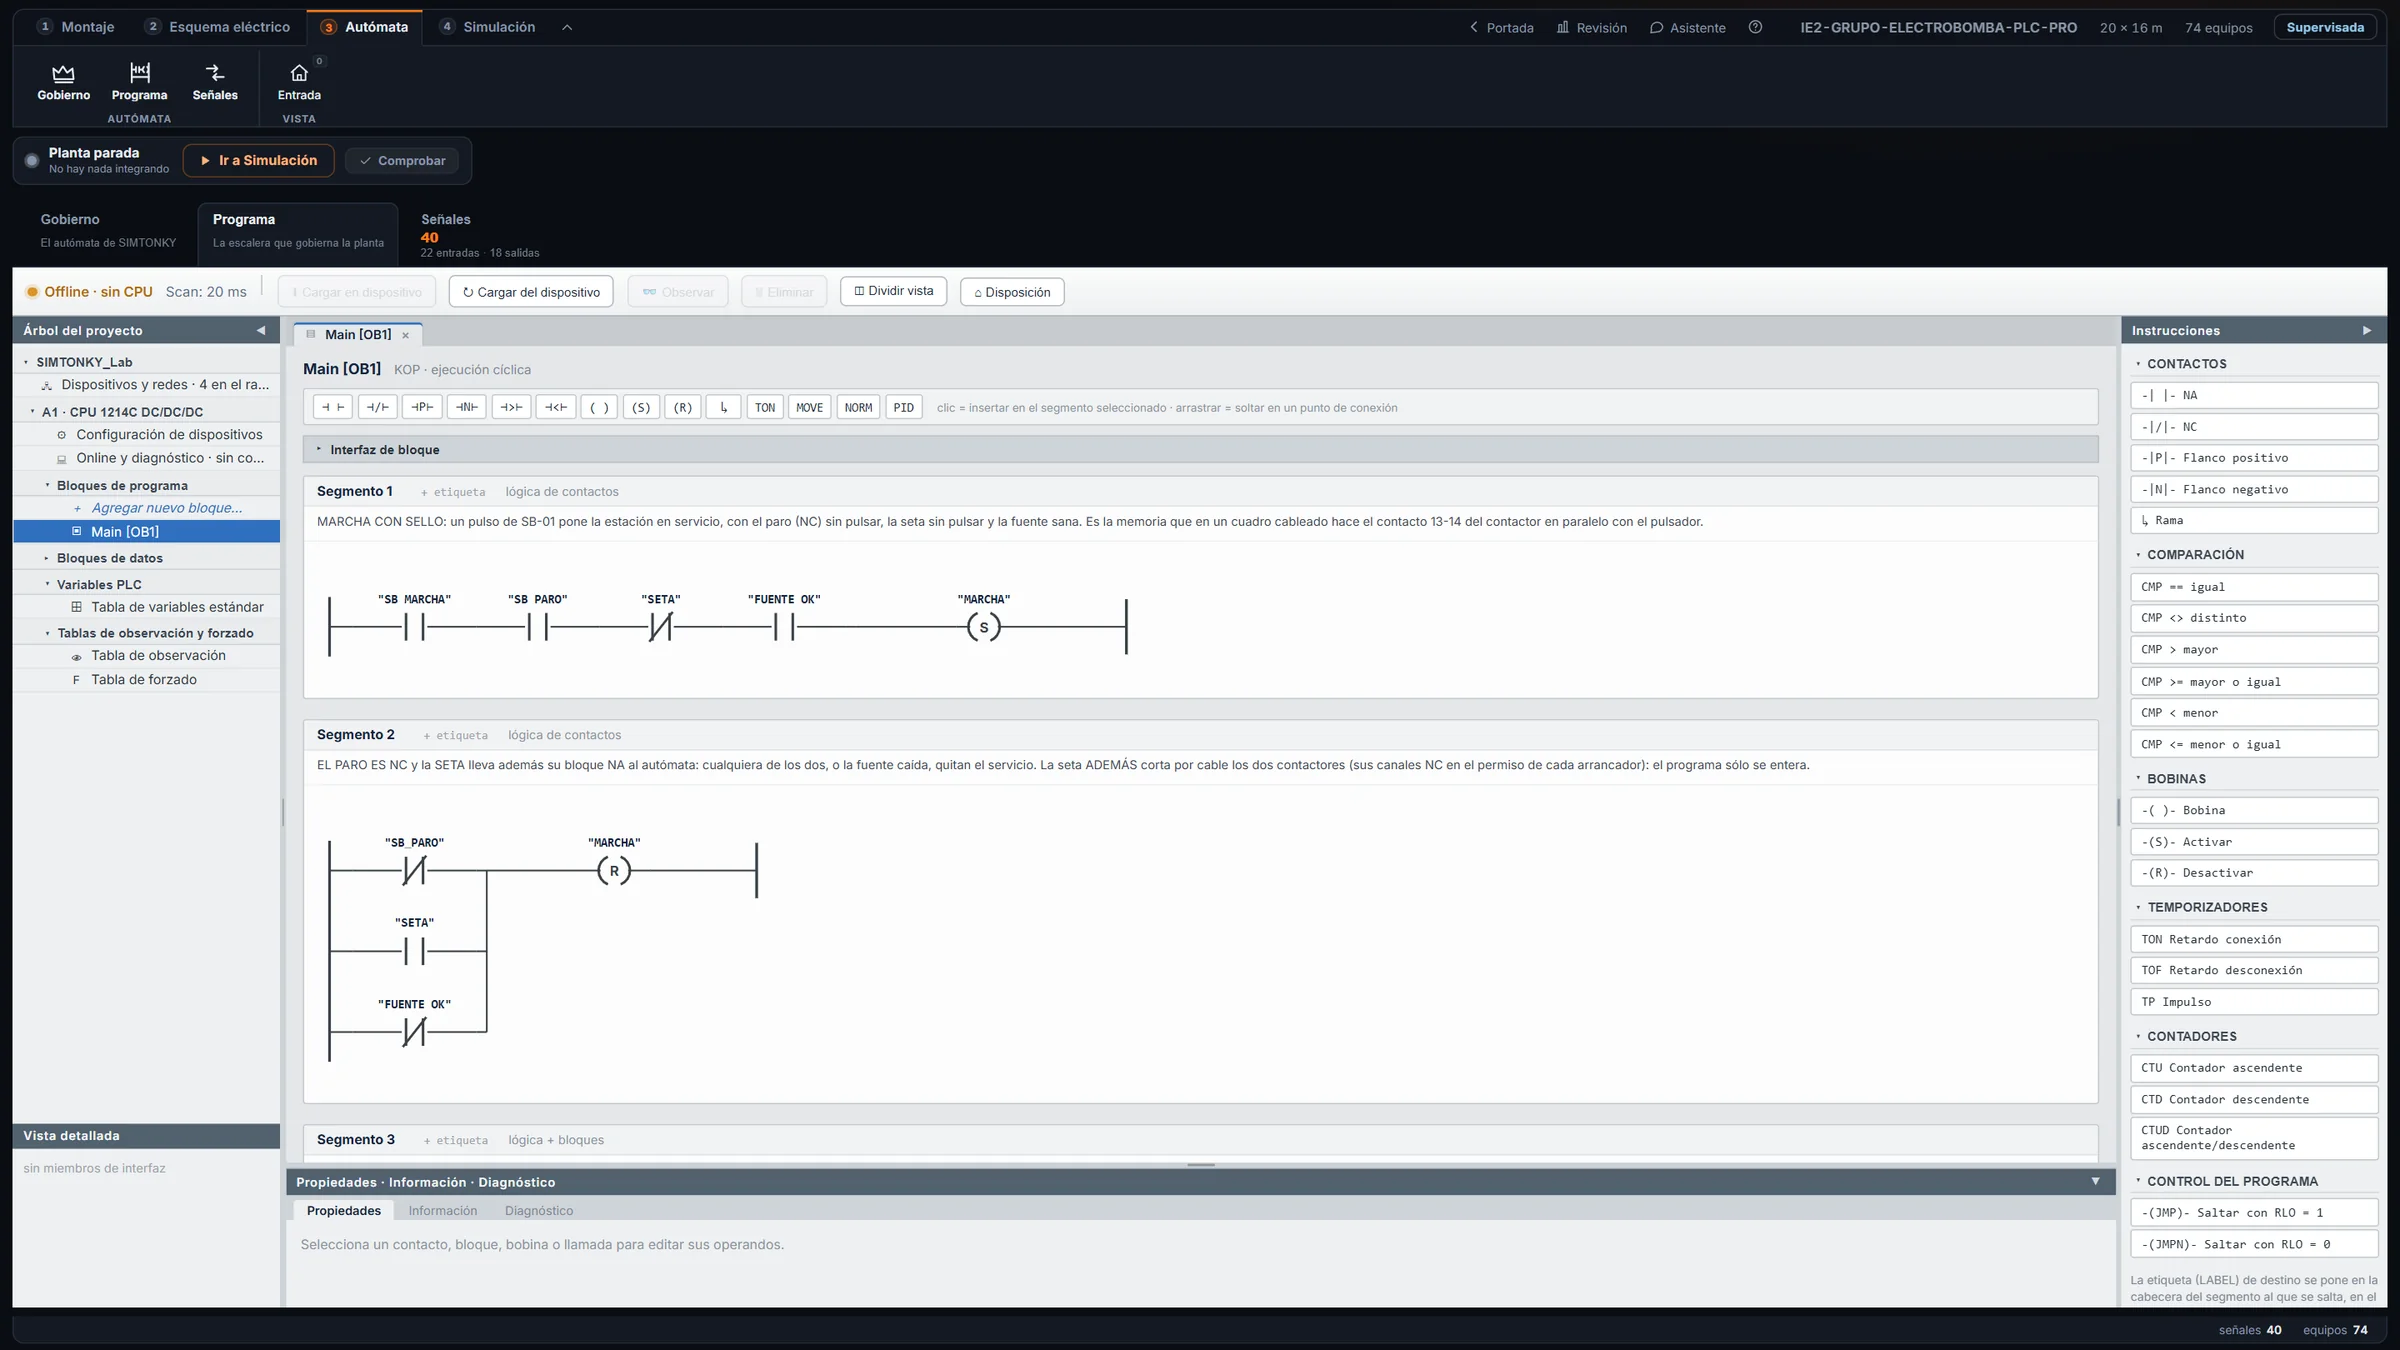This screenshot has height=1350, width=2400.
Task: Open the help question mark icon
Action: click(1755, 27)
